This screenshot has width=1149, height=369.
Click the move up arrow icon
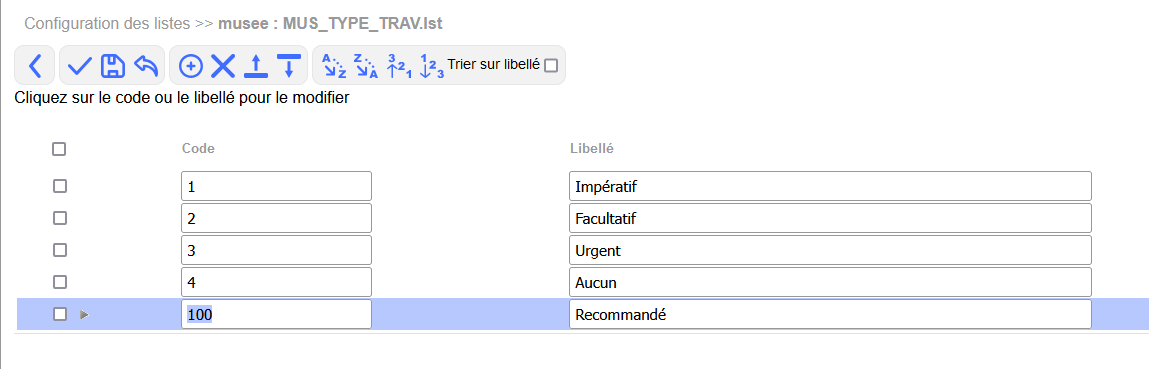[256, 66]
